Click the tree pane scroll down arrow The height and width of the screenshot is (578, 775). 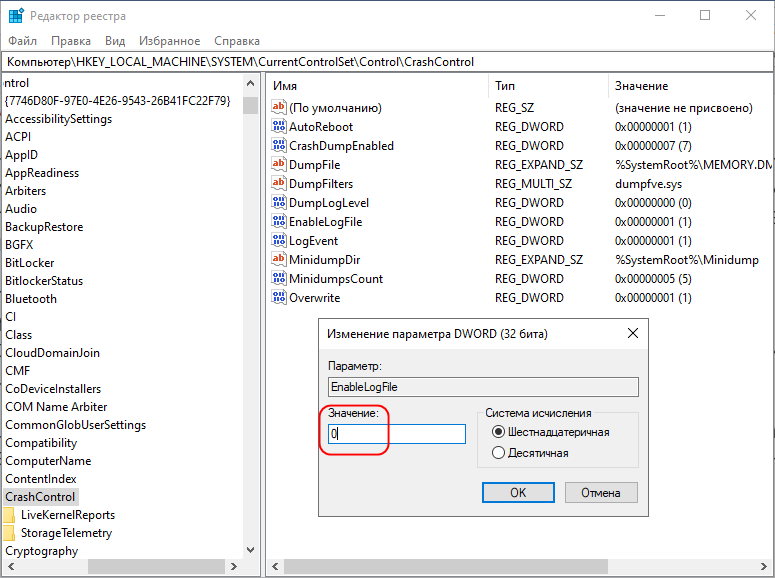251,550
